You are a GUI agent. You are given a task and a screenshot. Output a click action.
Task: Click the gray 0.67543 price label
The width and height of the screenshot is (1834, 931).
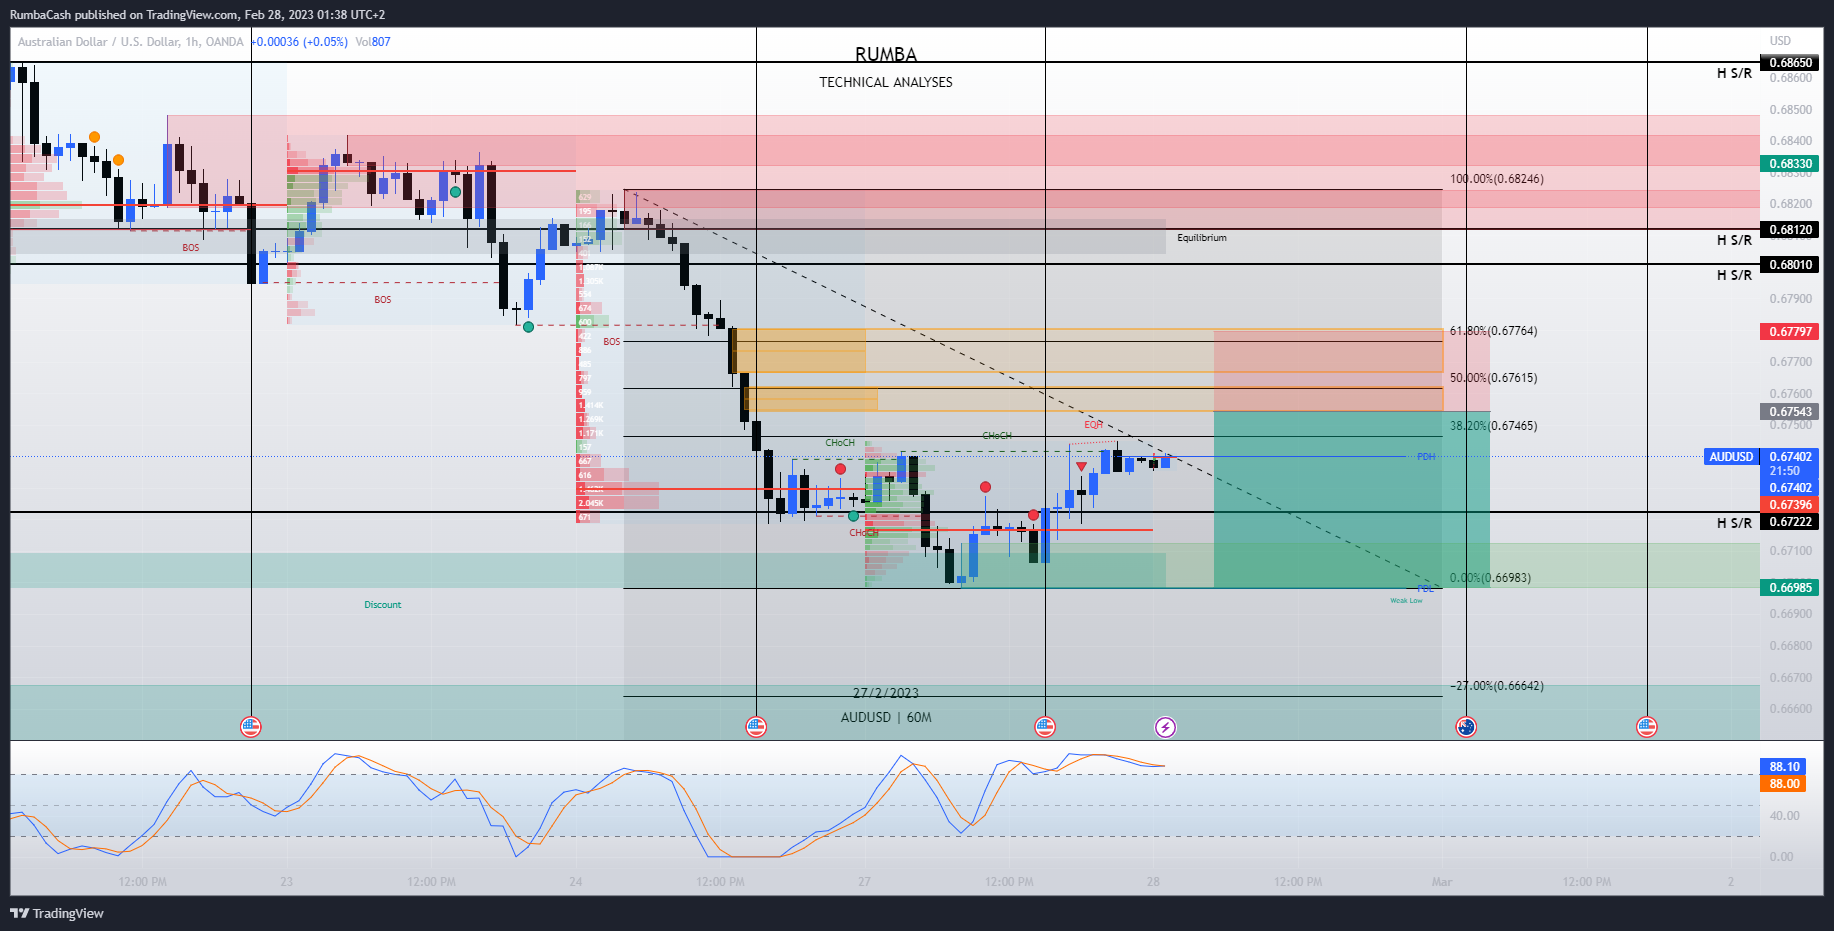(1790, 412)
